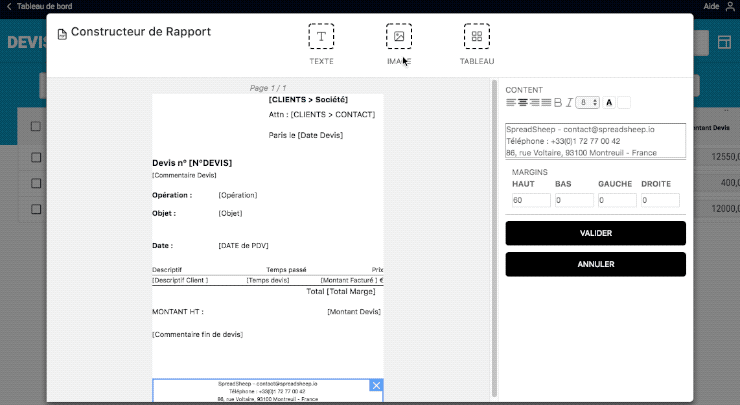Click into the content text area

pos(595,141)
